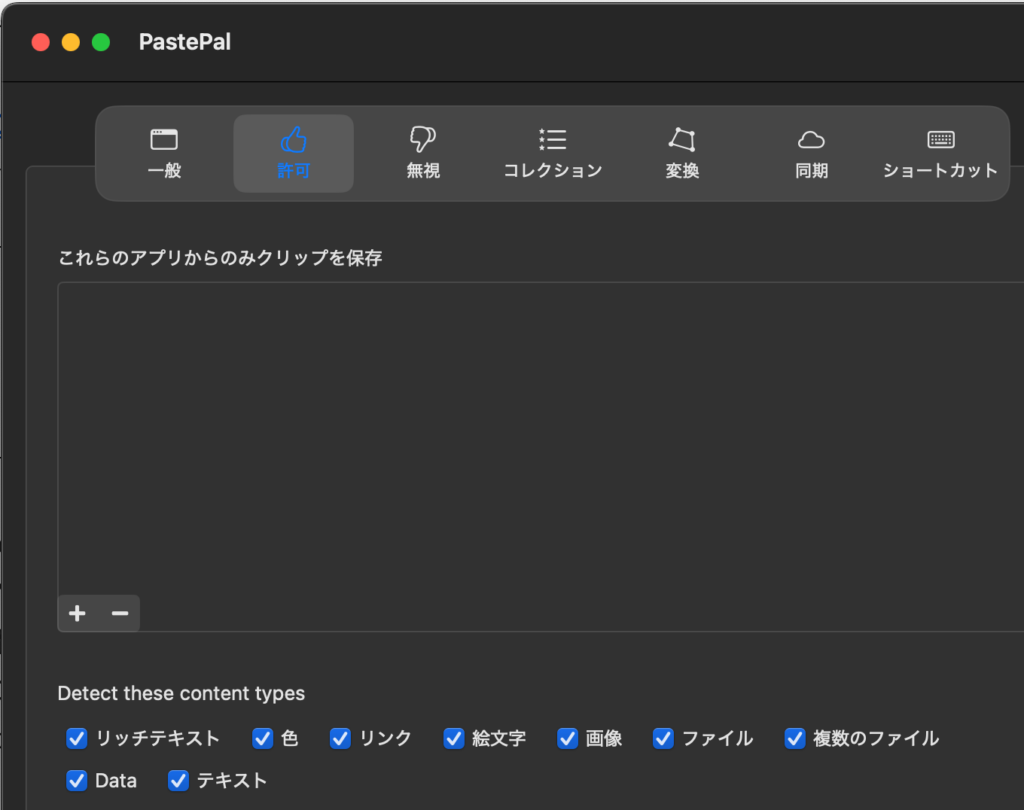
Task: Open the 変換 transform icon
Action: click(682, 140)
